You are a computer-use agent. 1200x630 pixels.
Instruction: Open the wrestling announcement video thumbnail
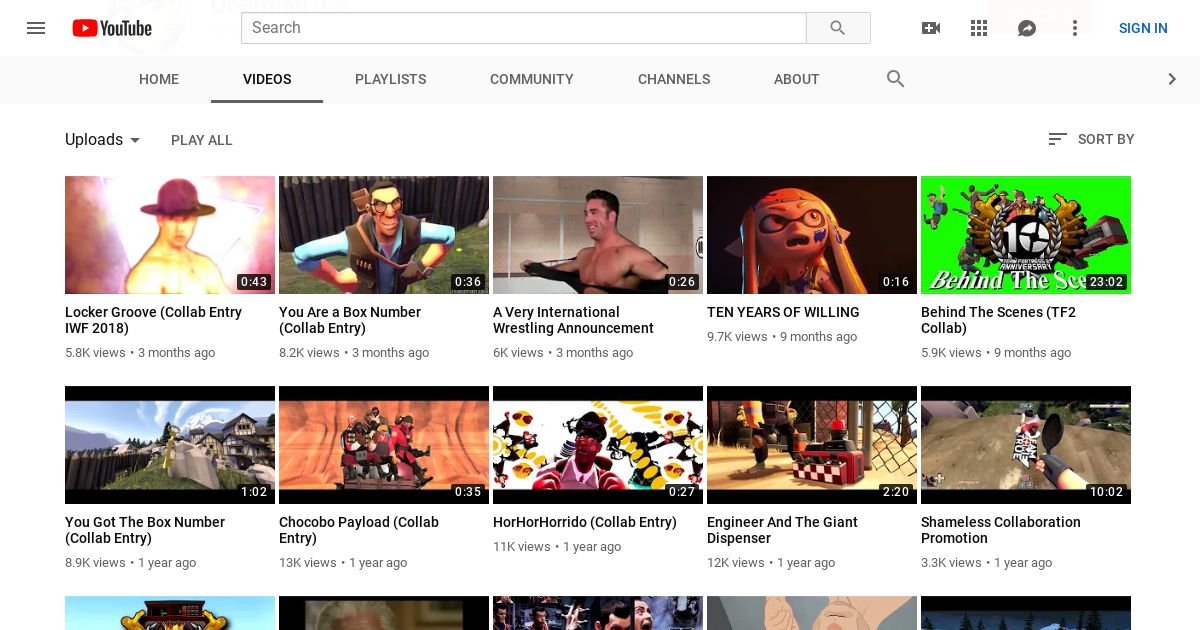coord(598,235)
